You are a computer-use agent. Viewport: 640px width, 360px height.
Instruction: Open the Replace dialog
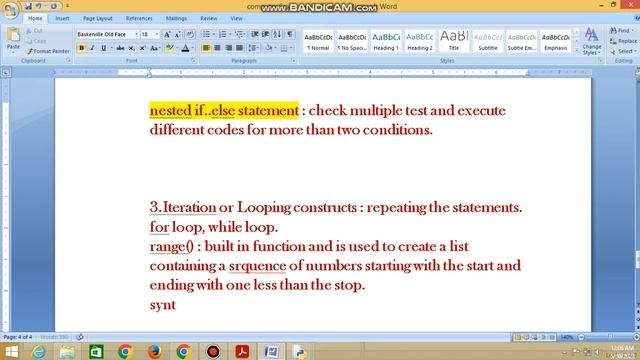623,41
